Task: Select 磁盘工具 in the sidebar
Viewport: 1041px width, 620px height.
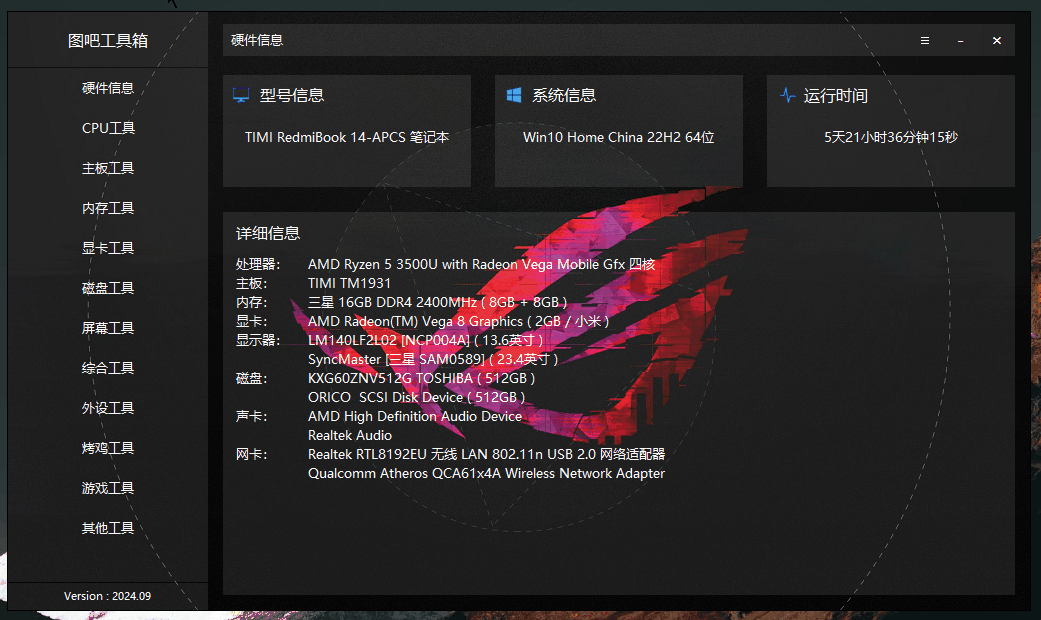Action: click(x=108, y=288)
